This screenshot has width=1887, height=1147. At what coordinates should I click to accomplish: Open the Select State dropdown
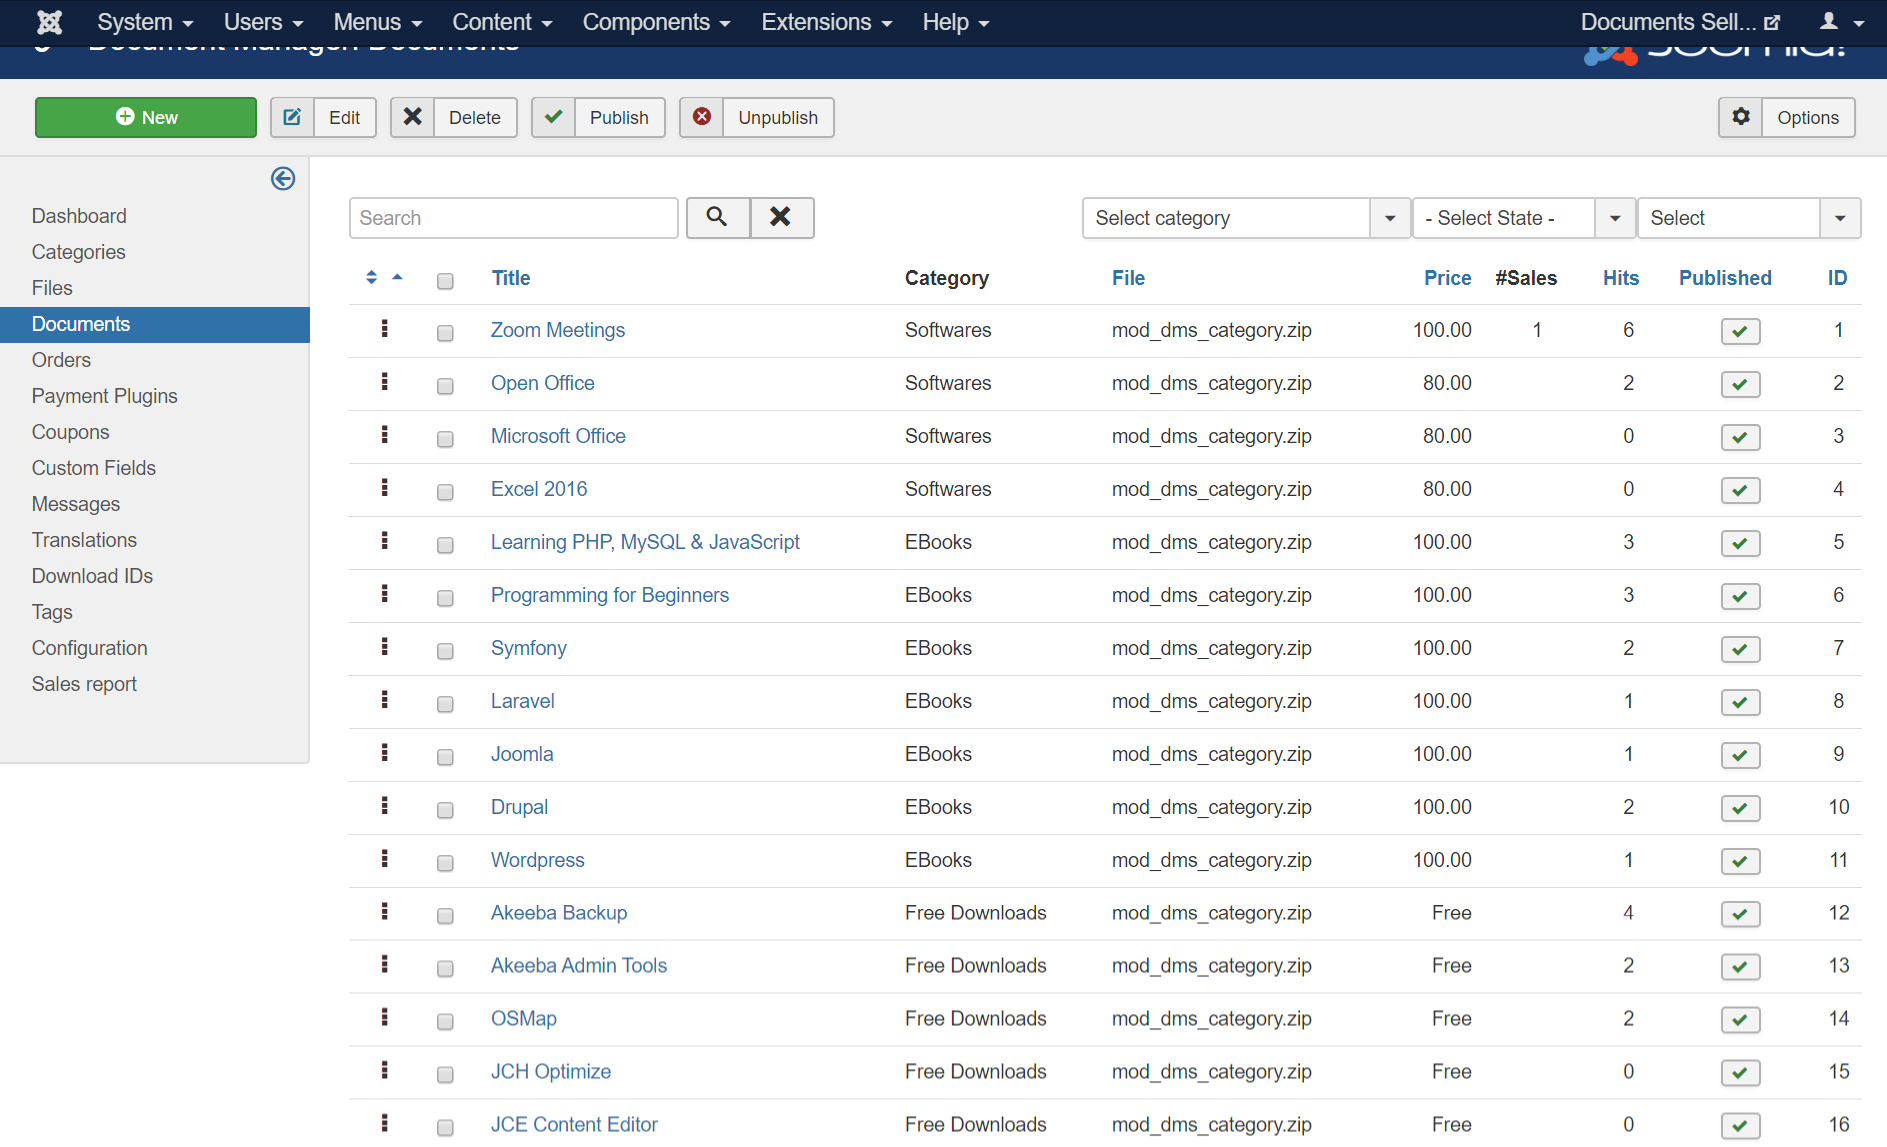tap(1524, 218)
